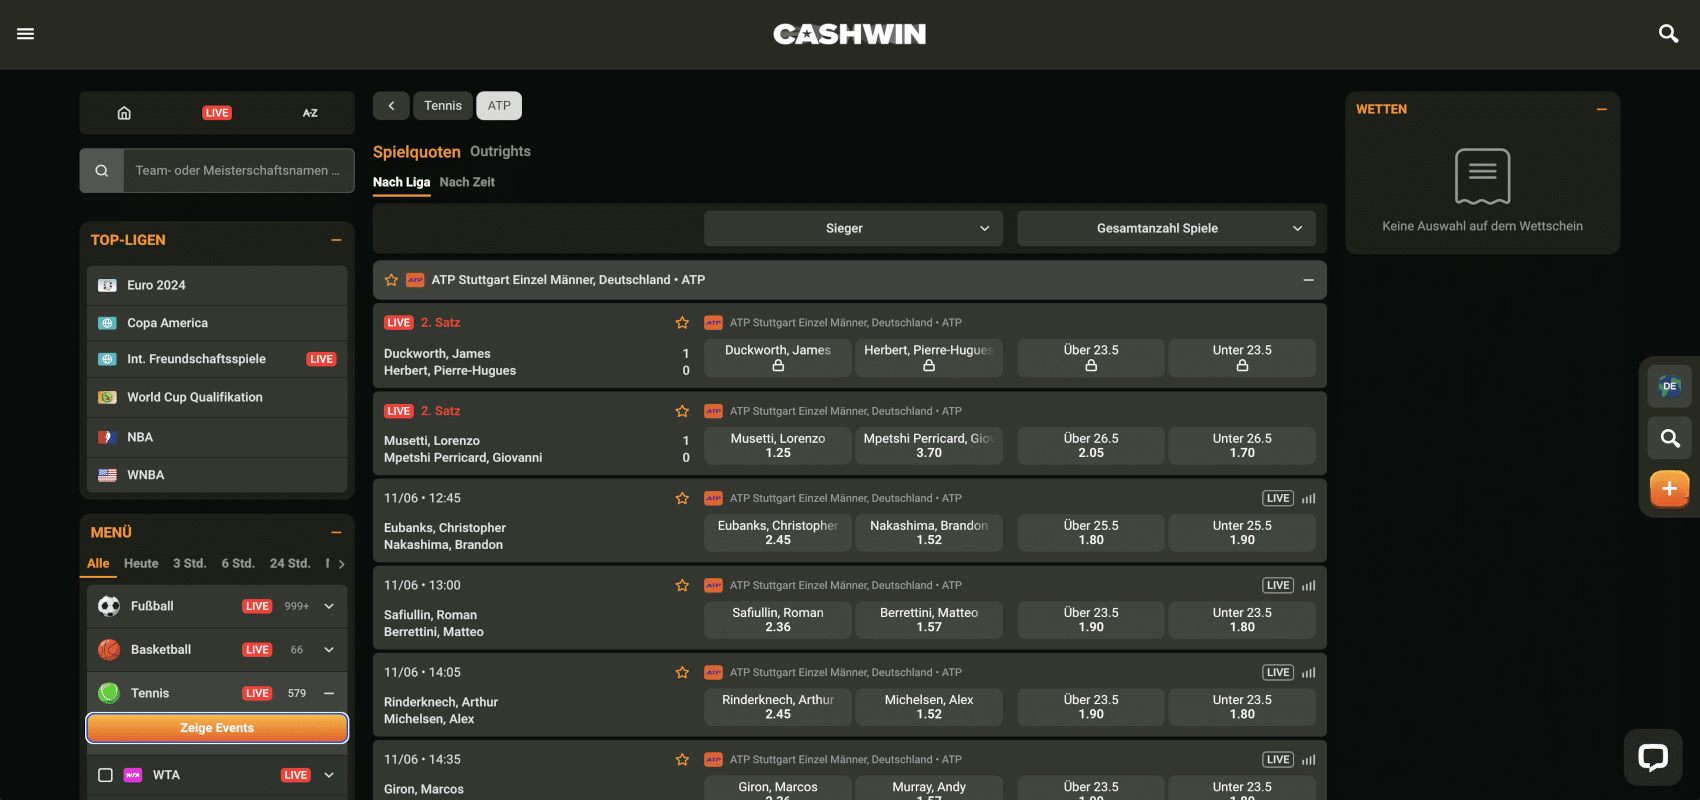Viewport: 1700px width, 800px height.
Task: Click the team or championship search field
Action: (238, 171)
